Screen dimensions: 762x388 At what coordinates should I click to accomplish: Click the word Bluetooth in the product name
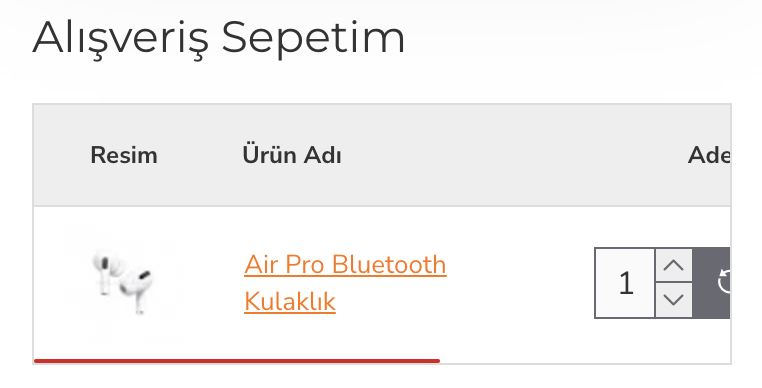tap(389, 265)
